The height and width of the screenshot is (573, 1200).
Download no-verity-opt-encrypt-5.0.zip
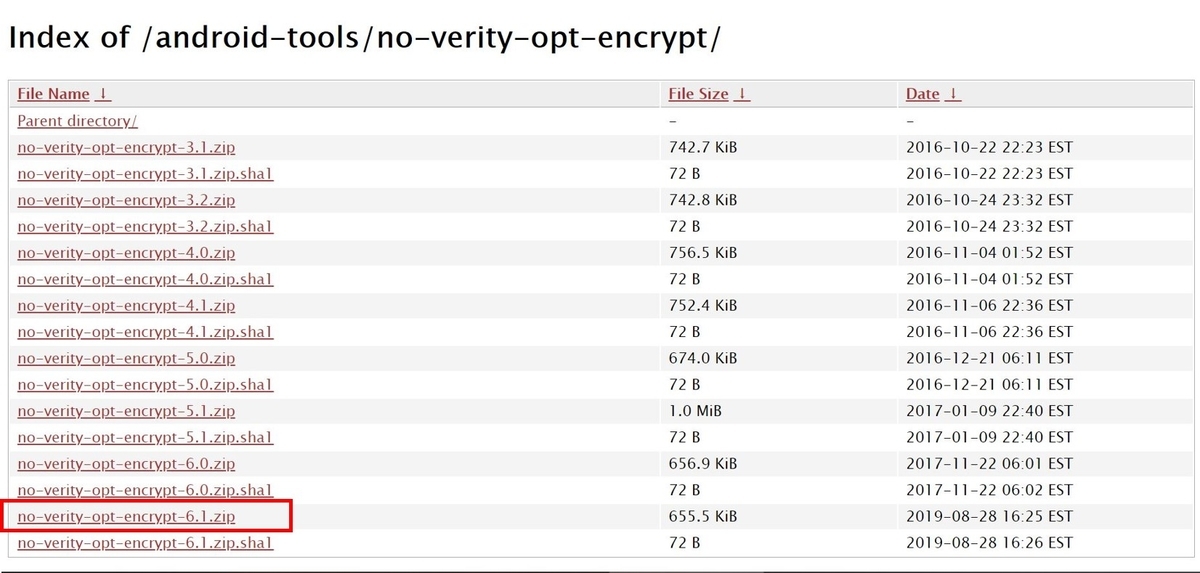126,358
